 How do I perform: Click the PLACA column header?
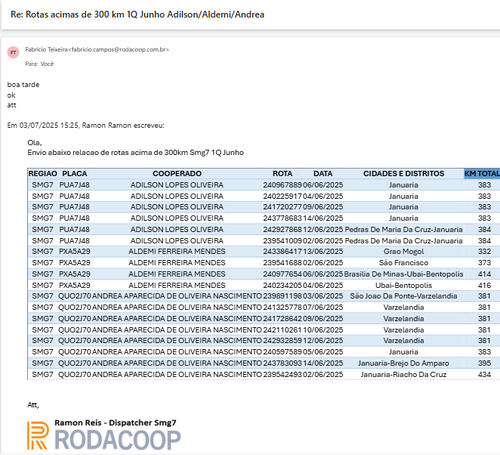(75, 174)
